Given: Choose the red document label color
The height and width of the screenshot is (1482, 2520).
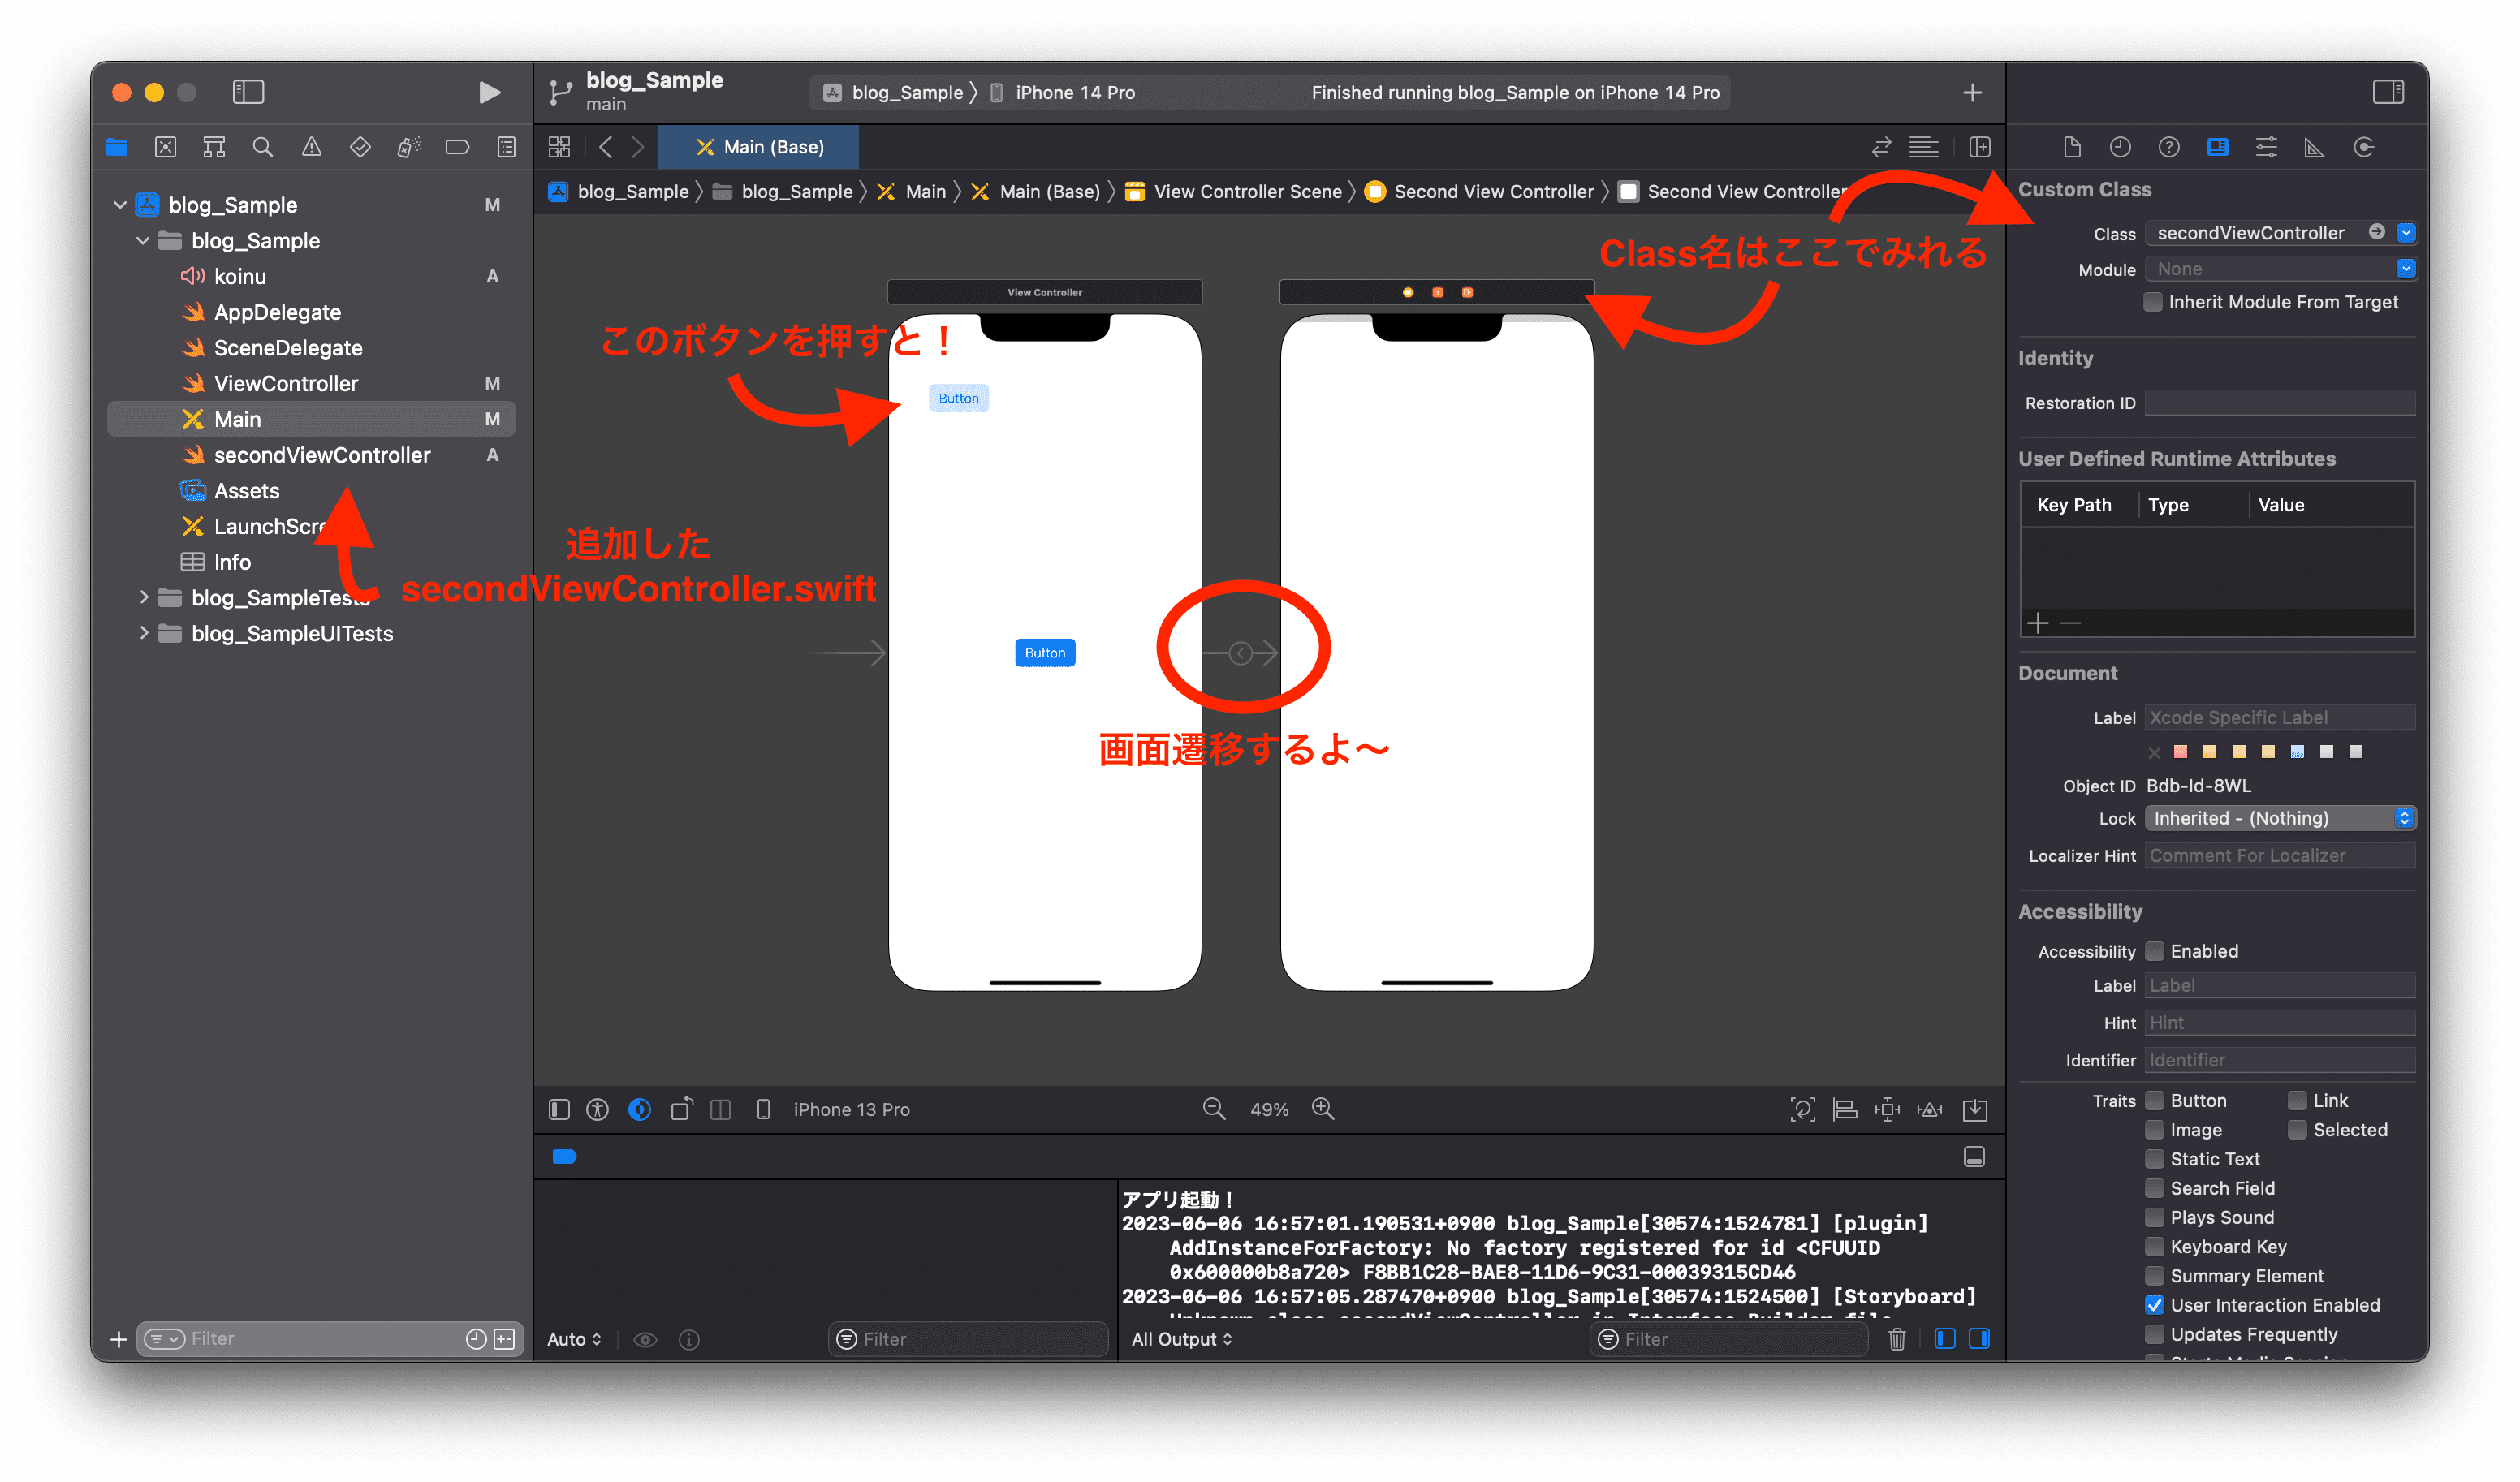Looking at the screenshot, I should (2181, 751).
